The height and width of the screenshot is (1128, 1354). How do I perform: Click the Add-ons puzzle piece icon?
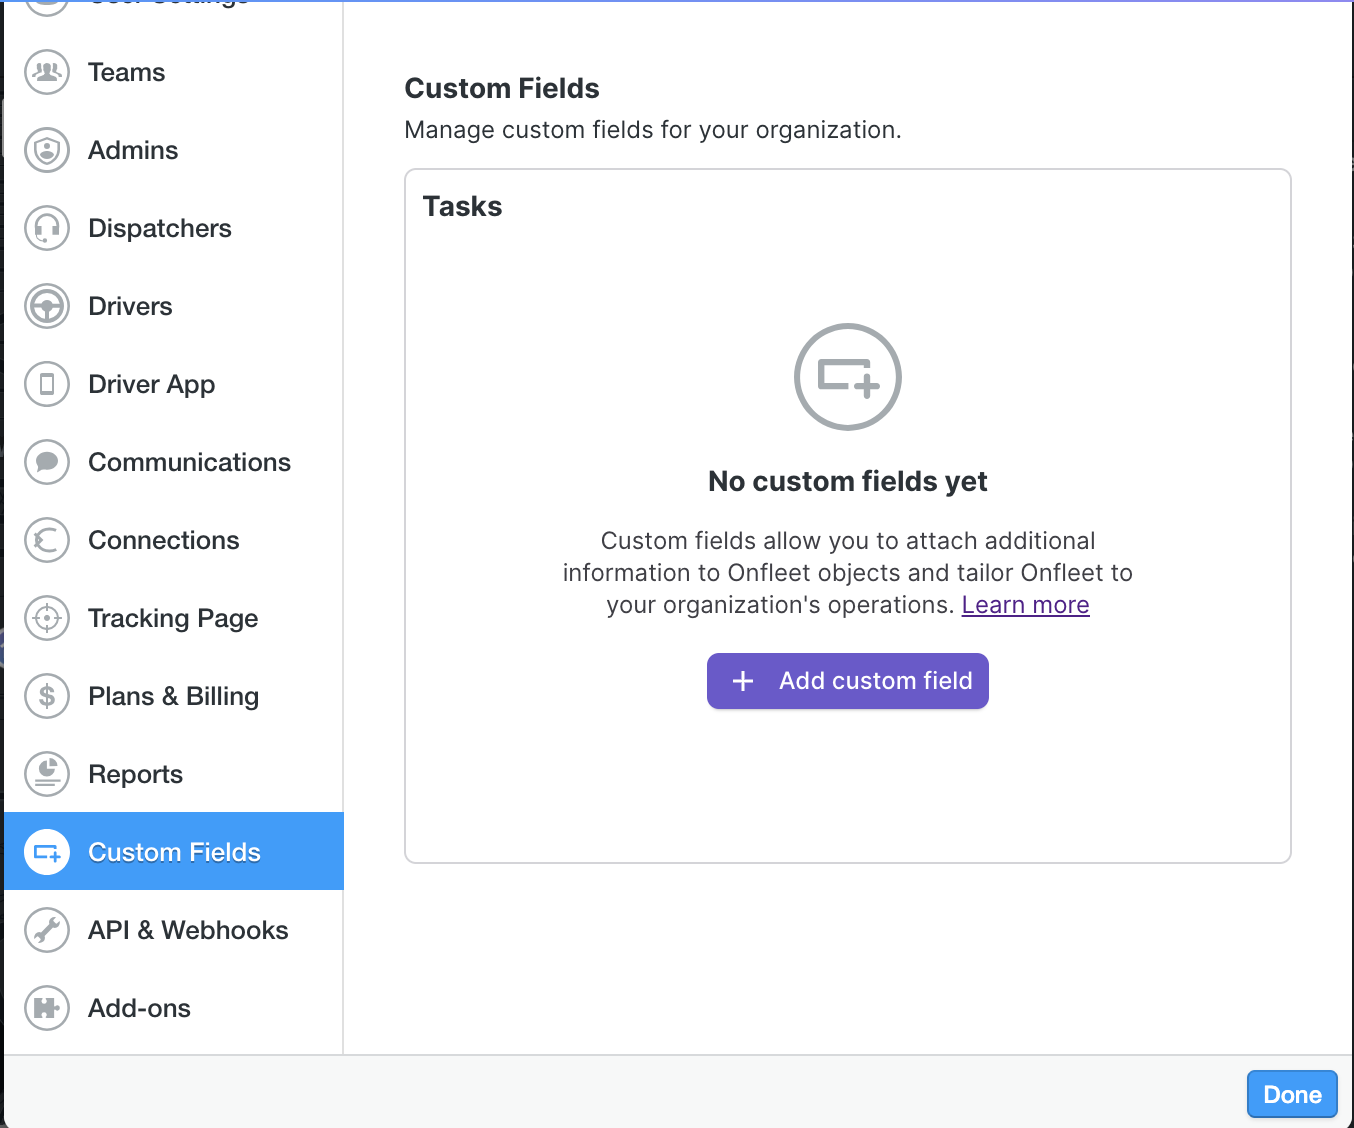pyautogui.click(x=47, y=1008)
